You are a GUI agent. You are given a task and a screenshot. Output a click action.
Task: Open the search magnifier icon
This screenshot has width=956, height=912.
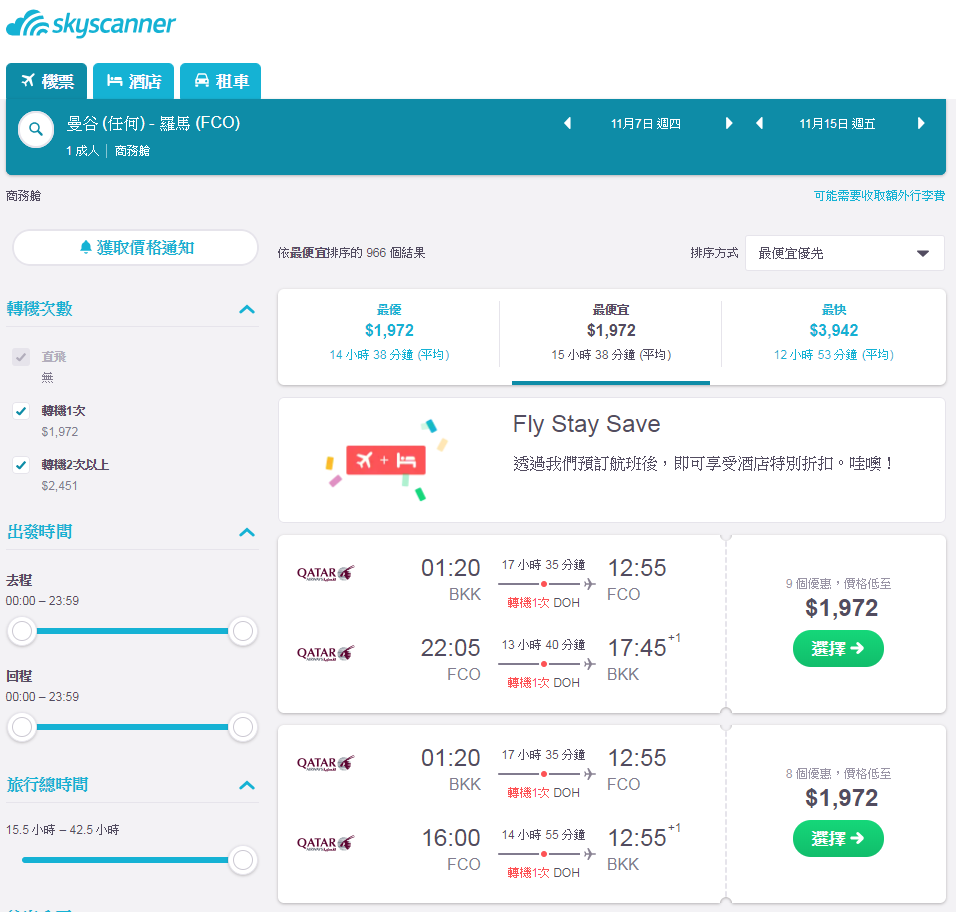coord(36,129)
